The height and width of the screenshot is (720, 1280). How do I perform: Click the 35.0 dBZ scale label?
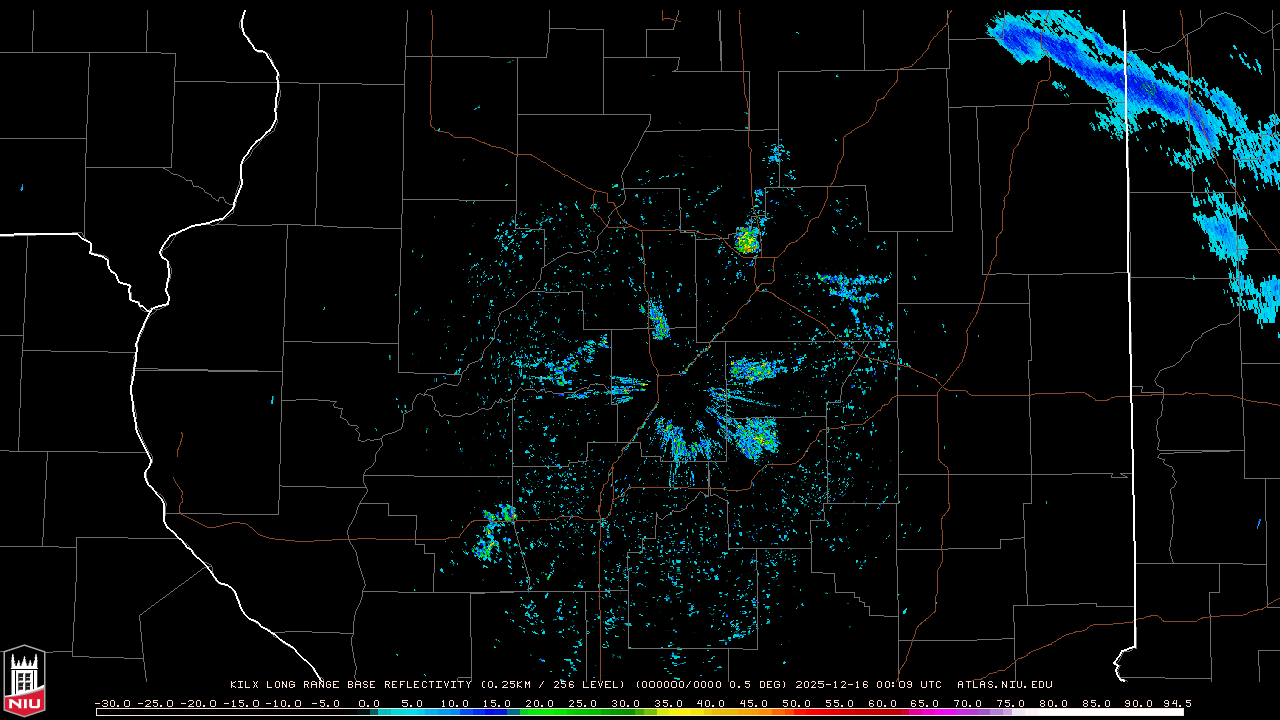668,703
